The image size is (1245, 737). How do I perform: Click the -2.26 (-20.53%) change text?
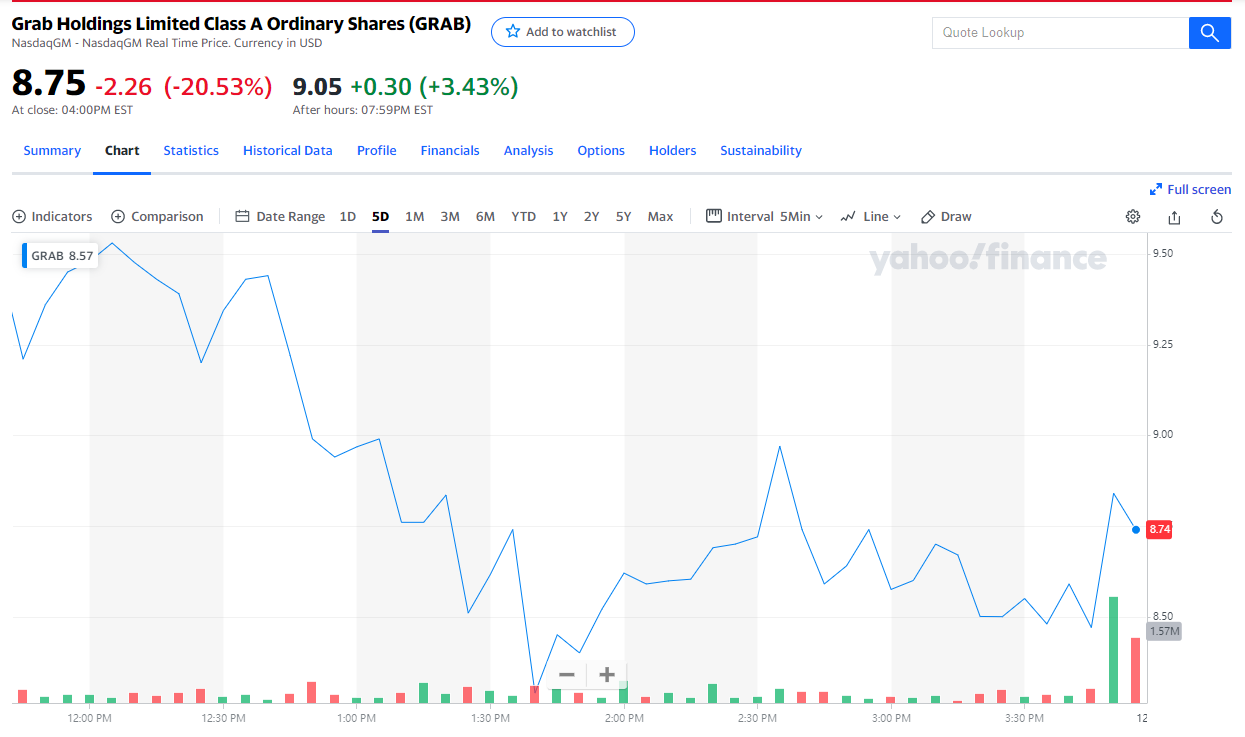[183, 87]
